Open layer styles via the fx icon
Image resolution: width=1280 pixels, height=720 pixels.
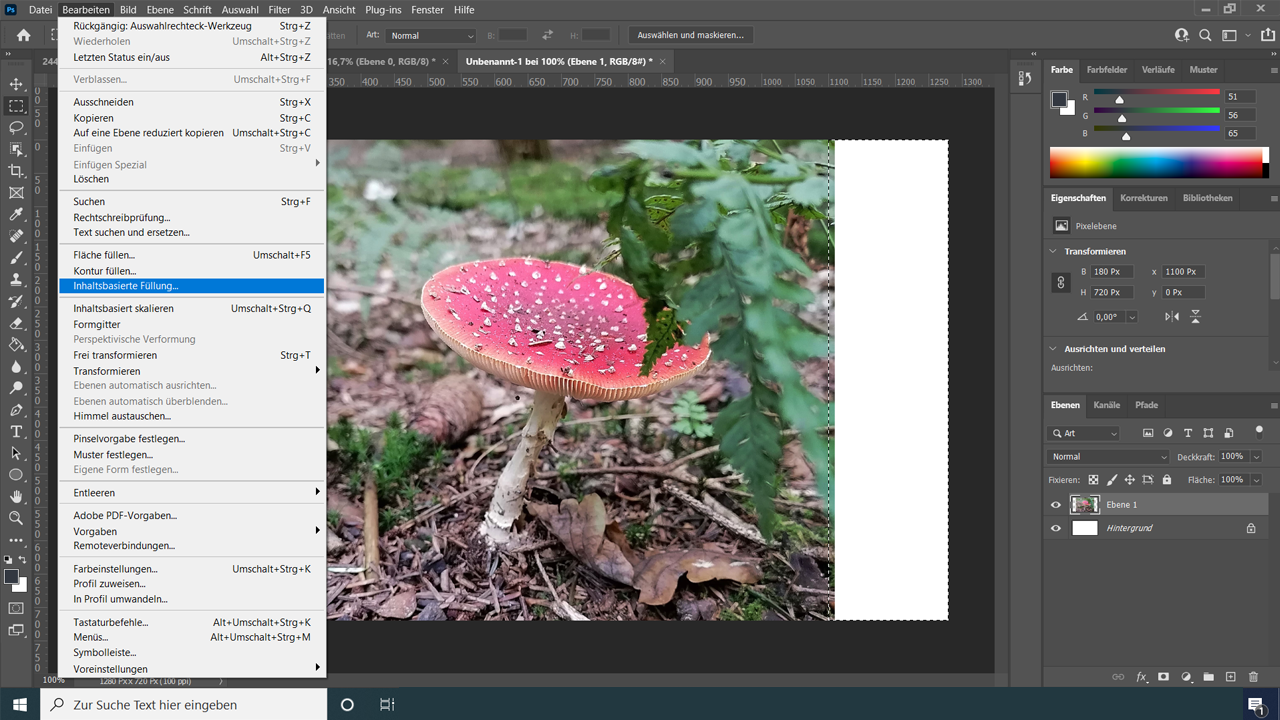(1141, 677)
